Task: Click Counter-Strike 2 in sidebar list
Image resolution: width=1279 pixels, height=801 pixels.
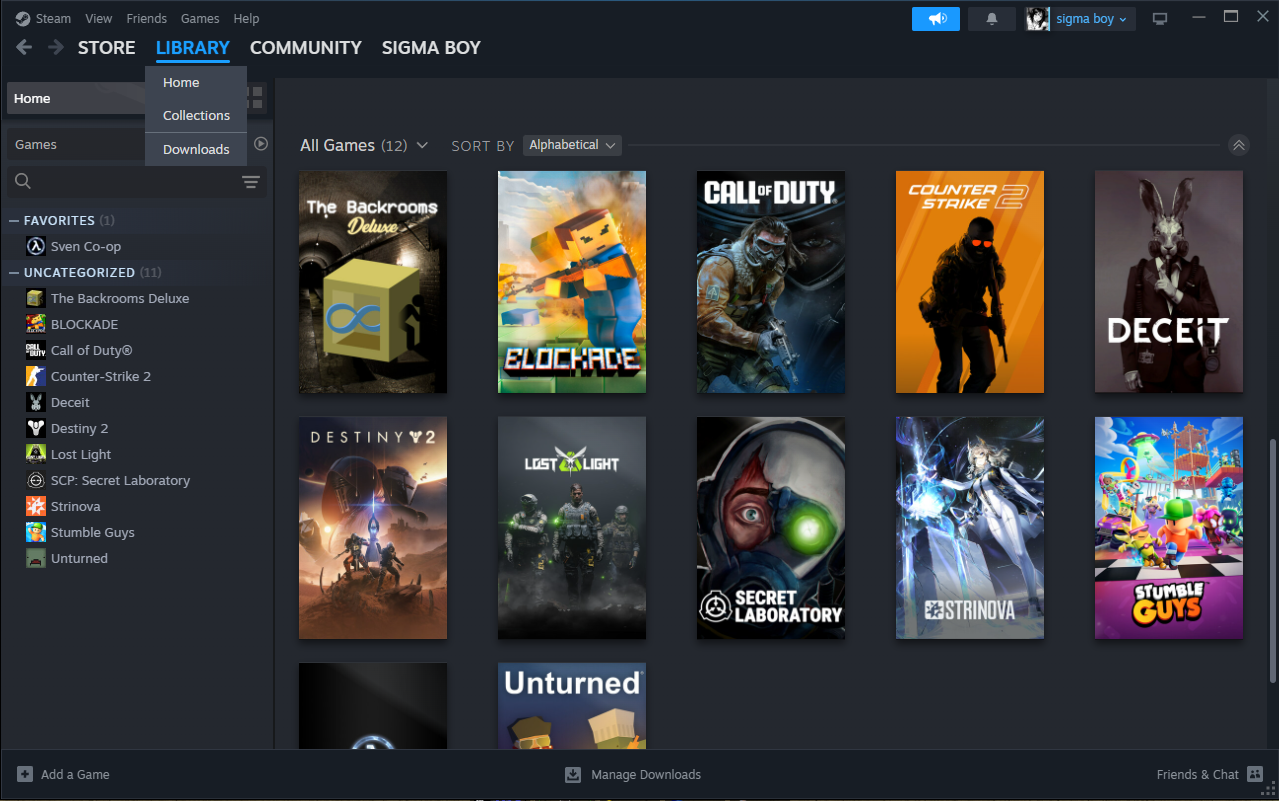Action: click(x=100, y=376)
